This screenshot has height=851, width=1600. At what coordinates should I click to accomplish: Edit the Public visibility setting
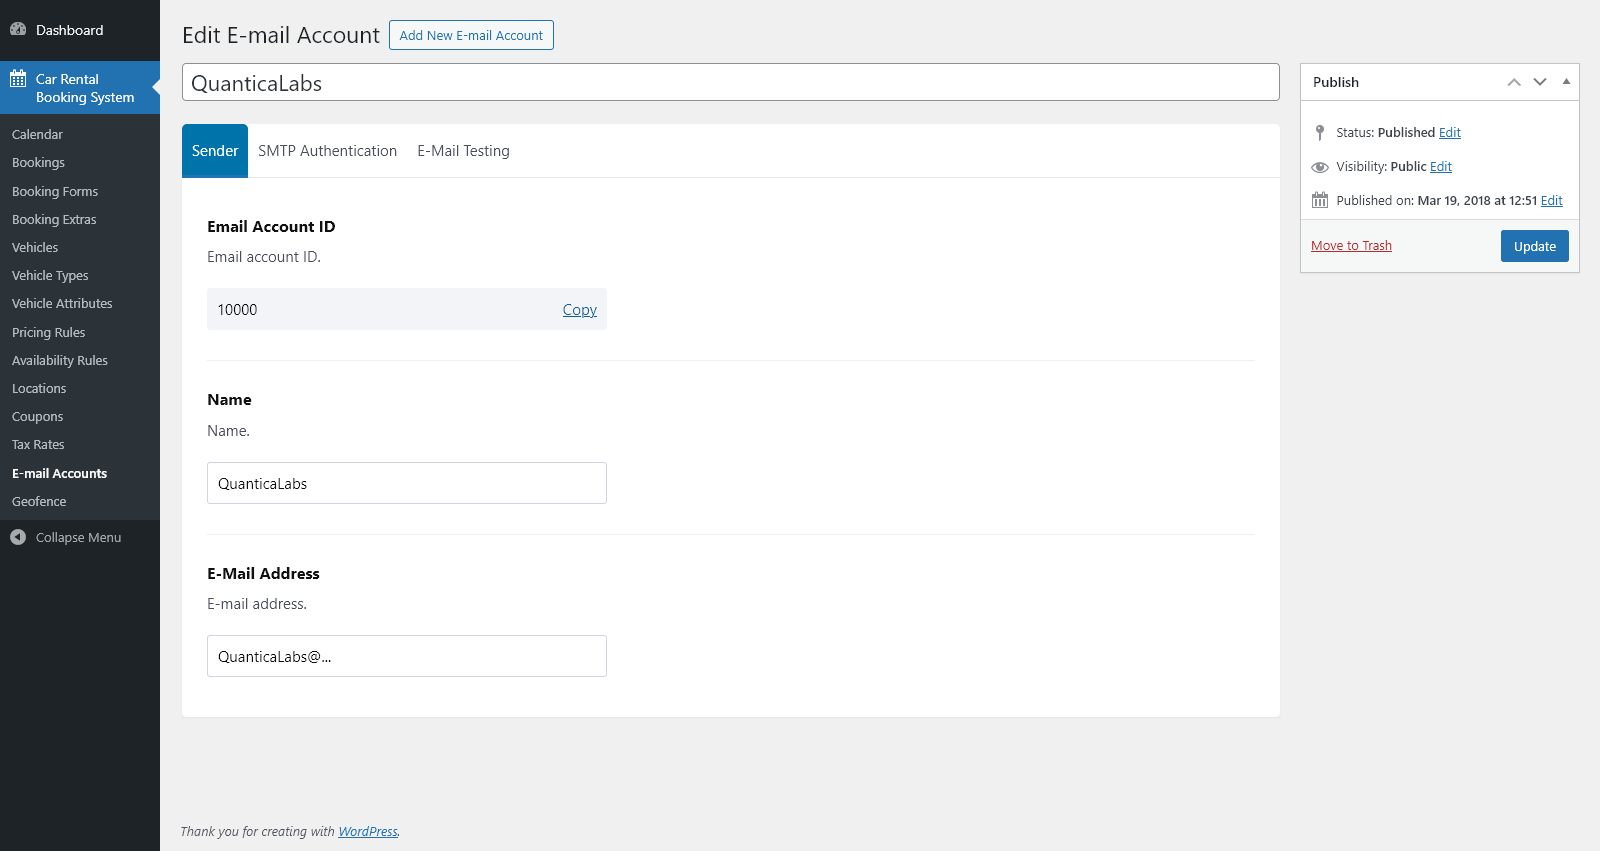pyautogui.click(x=1441, y=167)
